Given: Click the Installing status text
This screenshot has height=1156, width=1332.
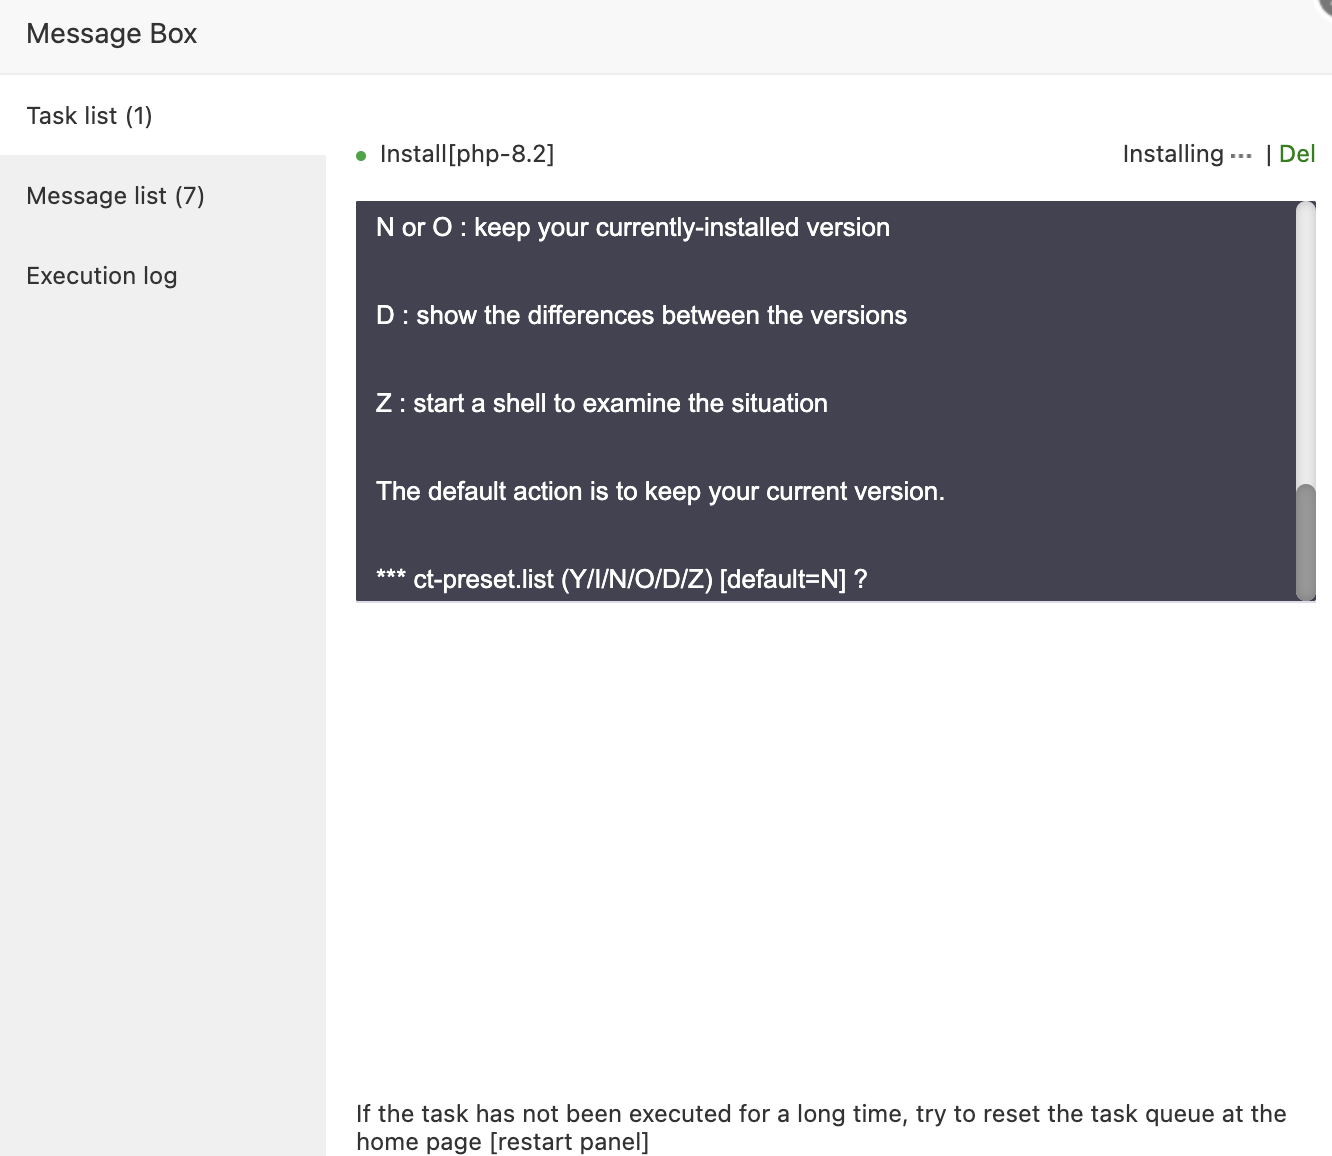Looking at the screenshot, I should point(1173,154).
